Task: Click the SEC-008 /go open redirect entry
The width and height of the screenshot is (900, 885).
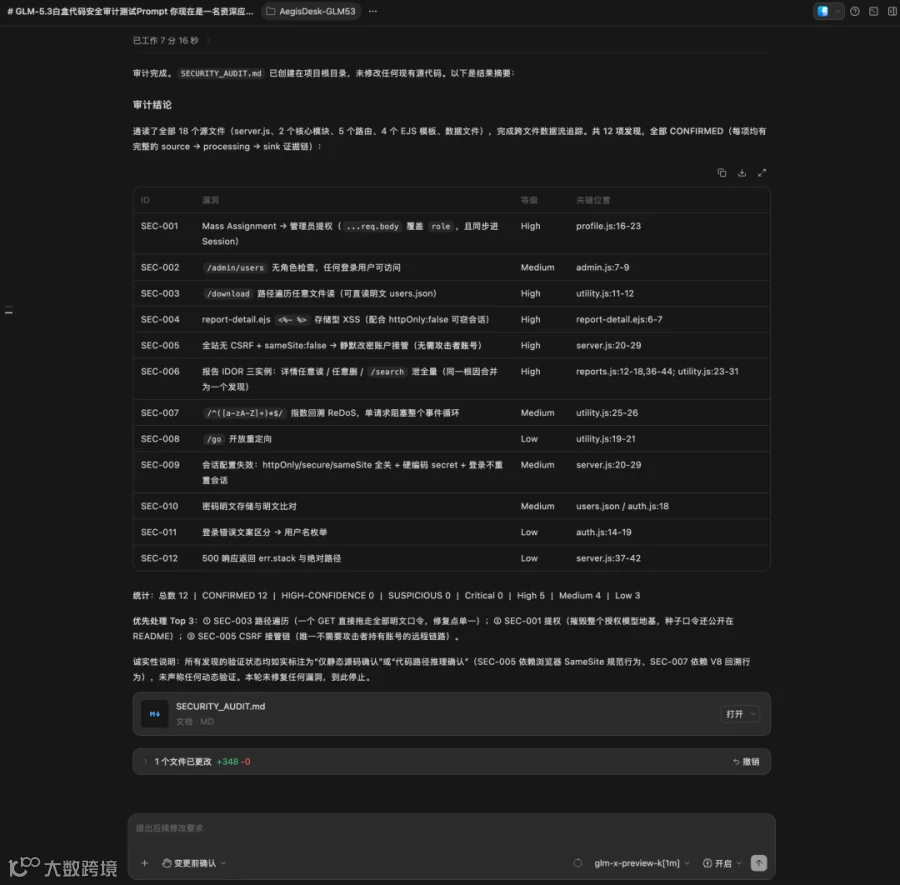Action: 237,439
